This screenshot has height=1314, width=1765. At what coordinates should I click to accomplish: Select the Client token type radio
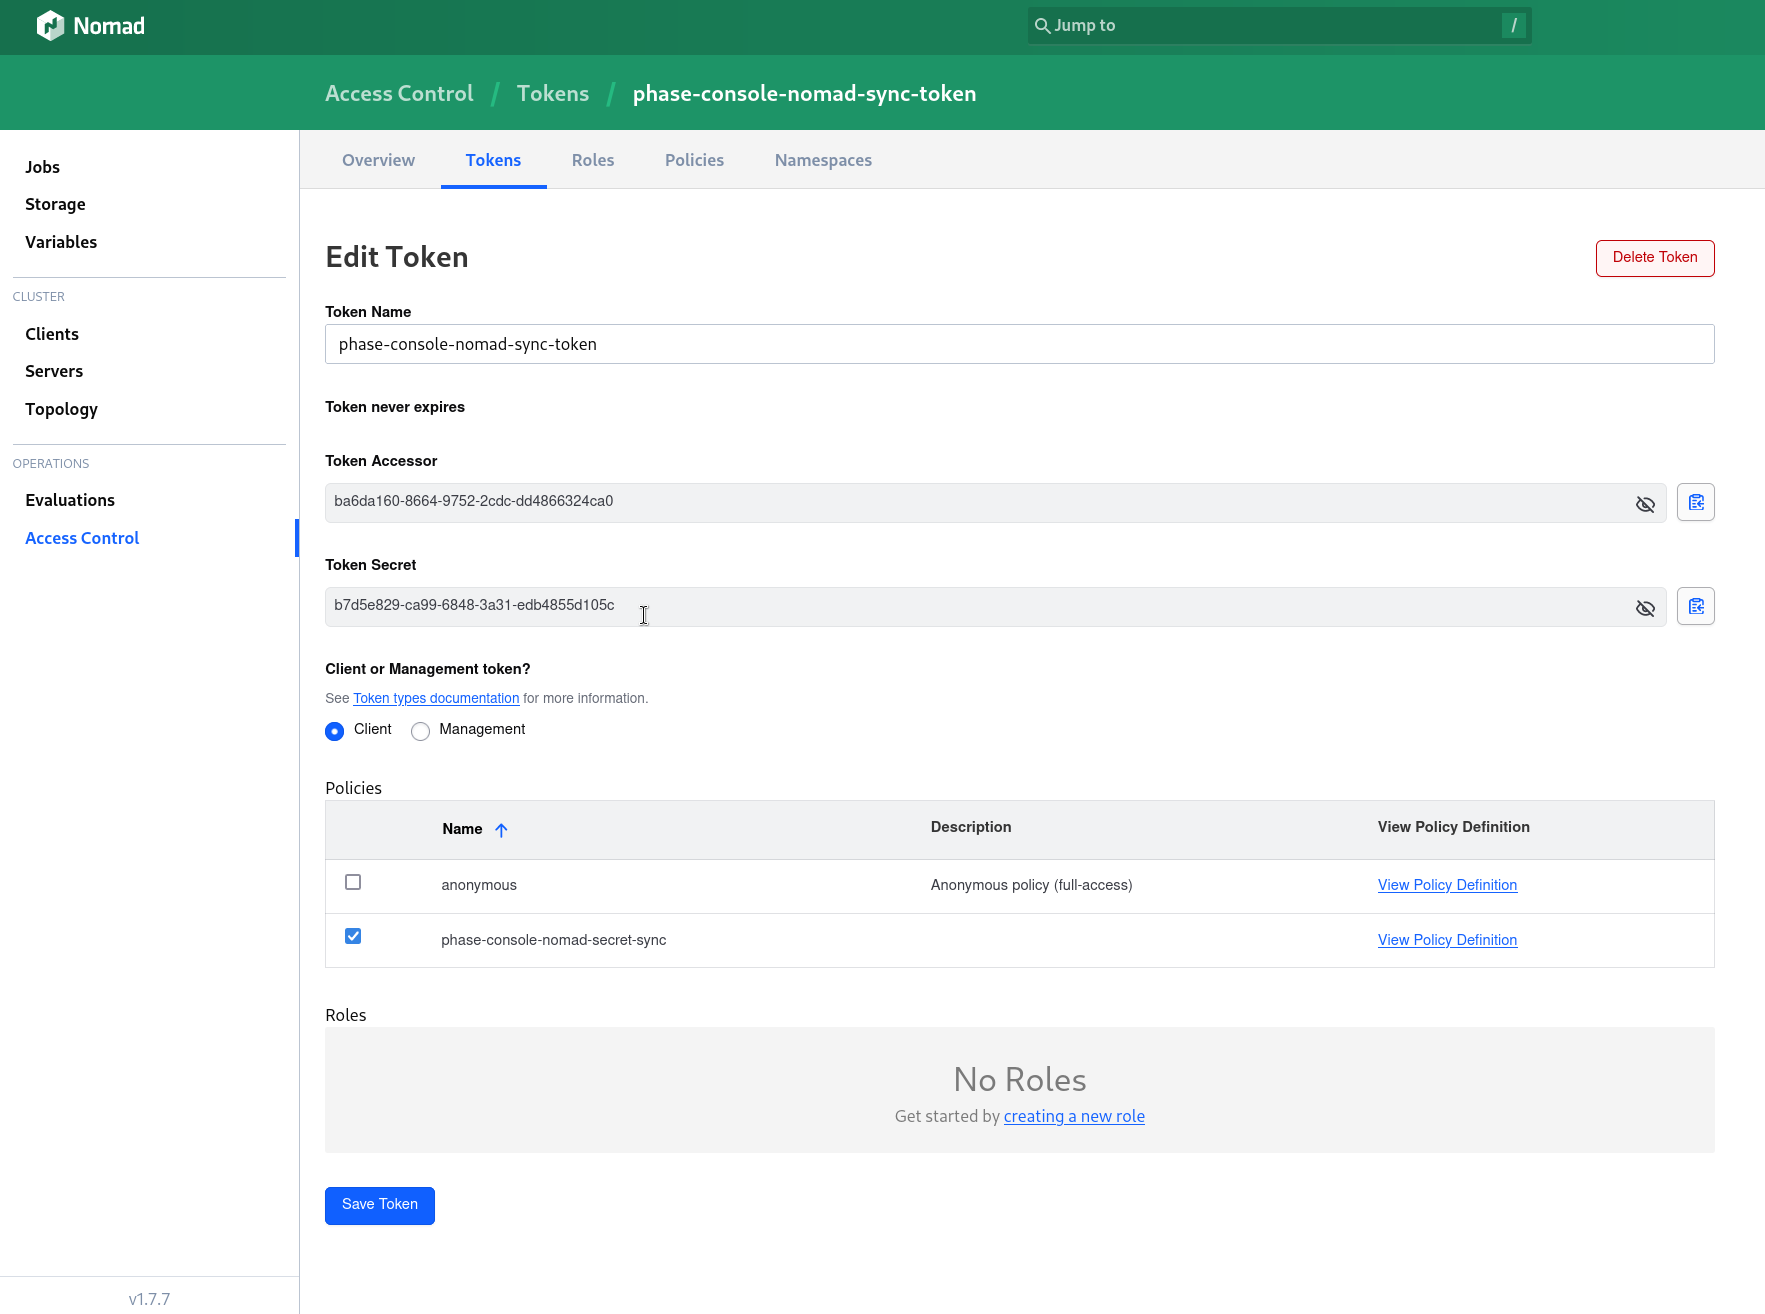335,731
